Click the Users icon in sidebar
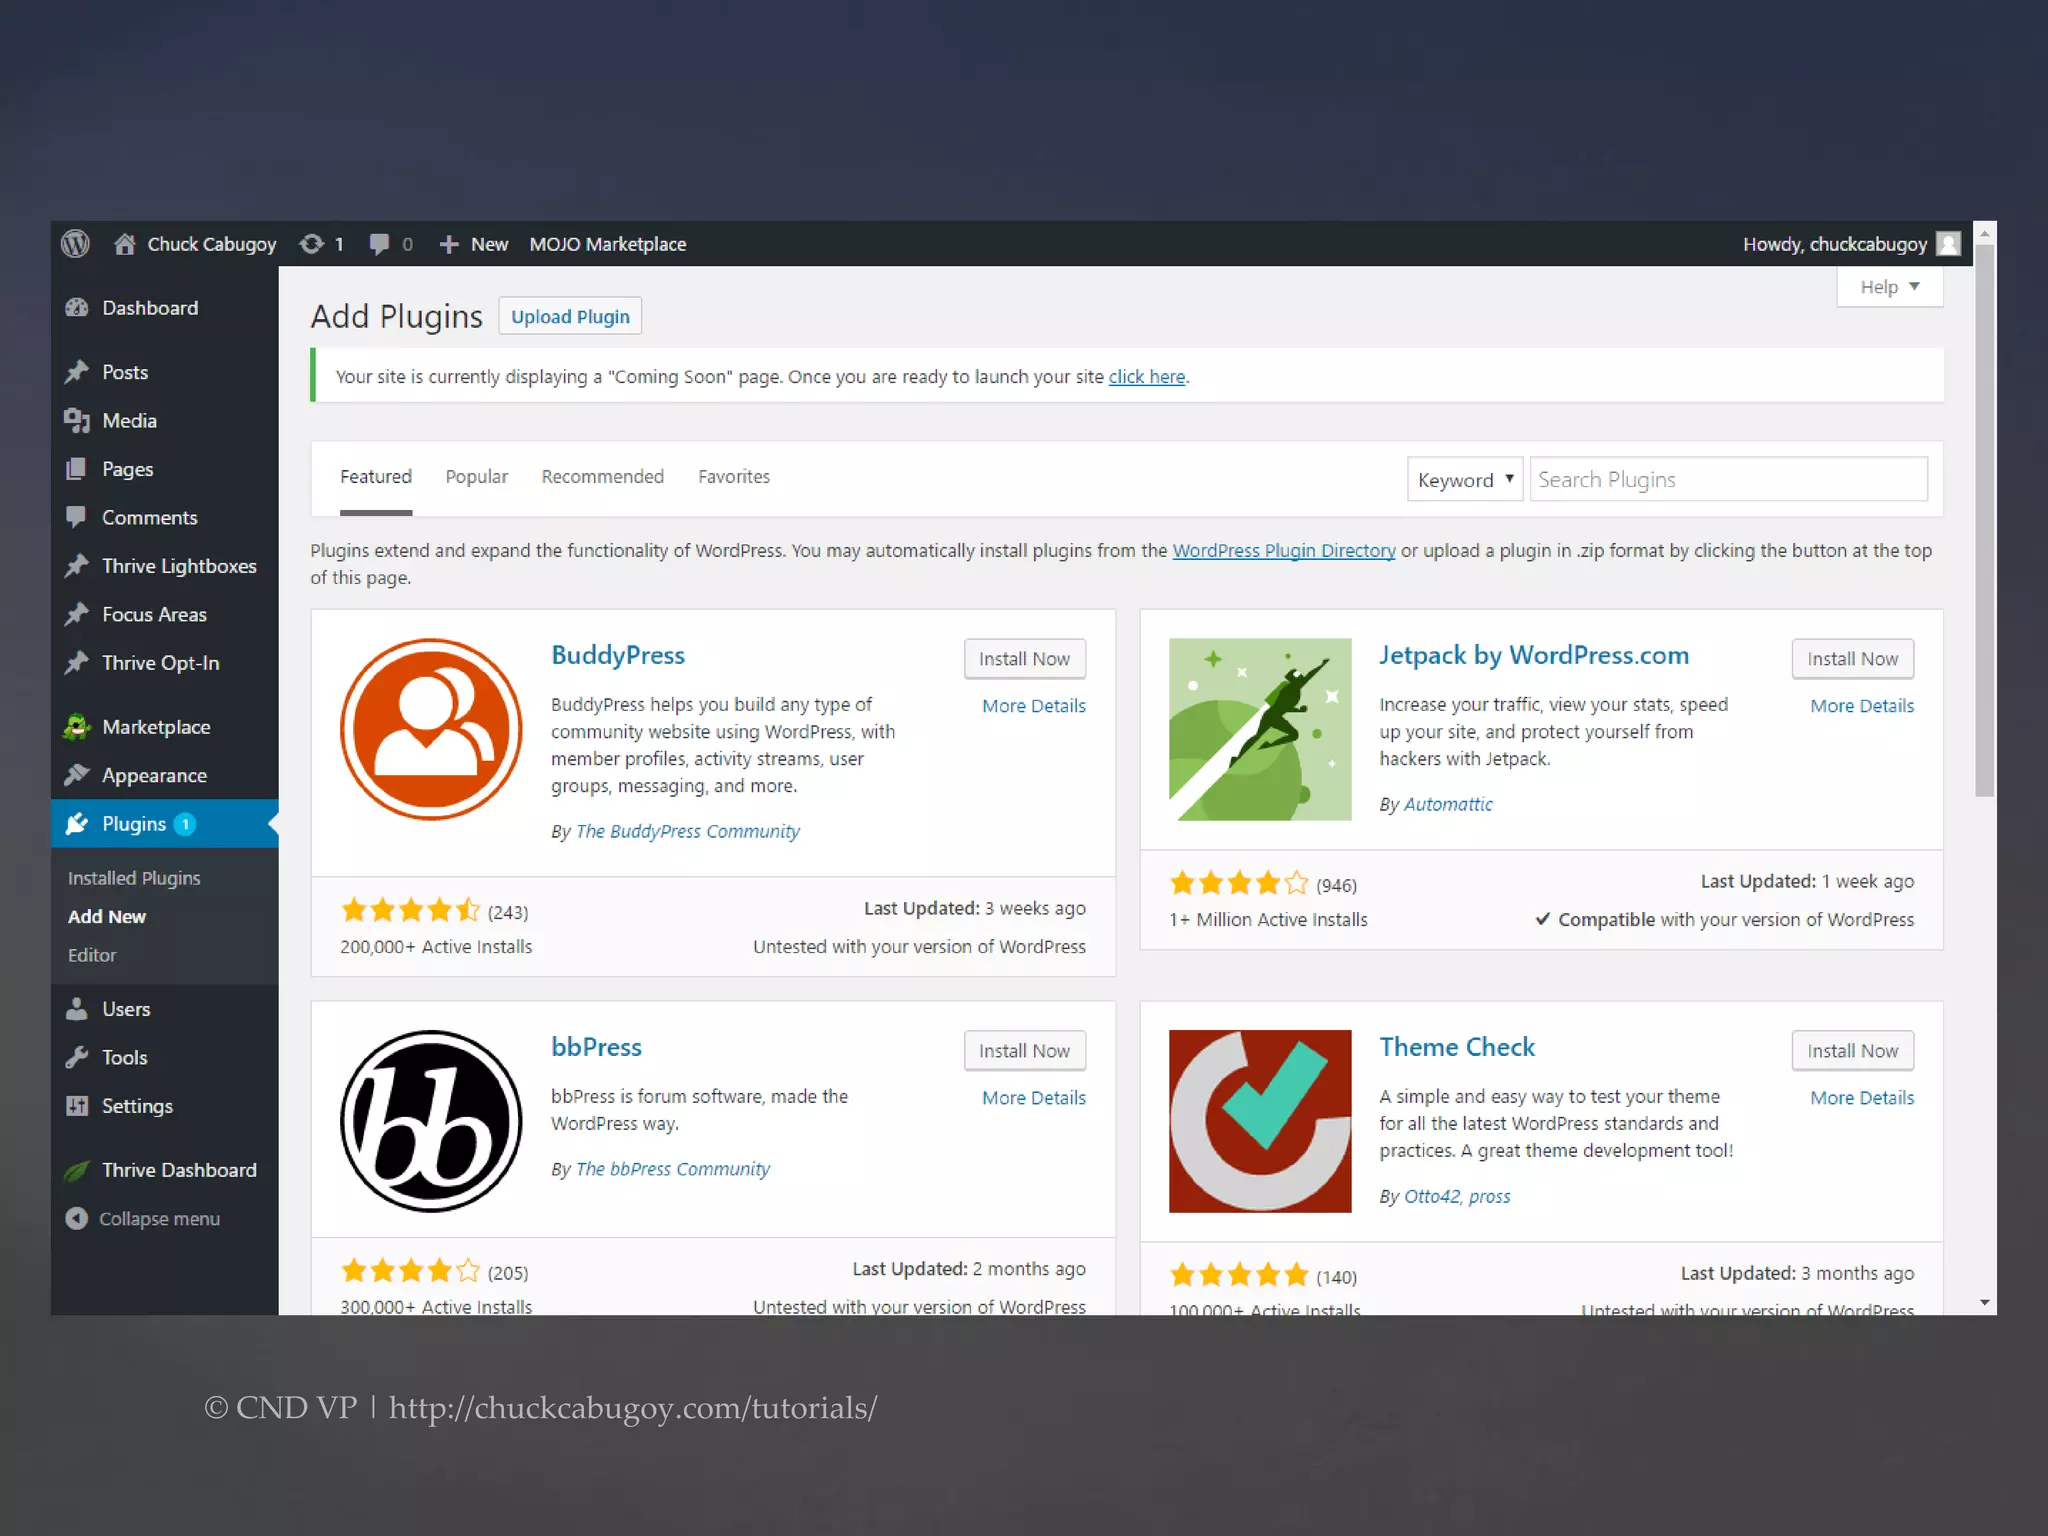The image size is (2048, 1536). 77,1009
